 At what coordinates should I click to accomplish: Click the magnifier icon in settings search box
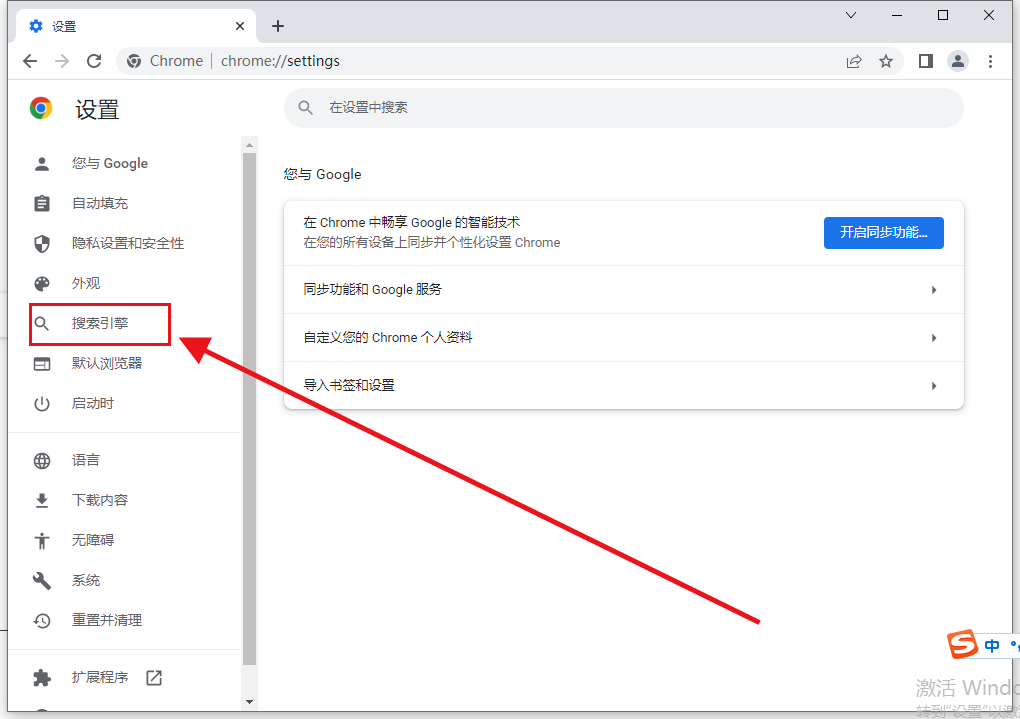click(306, 108)
